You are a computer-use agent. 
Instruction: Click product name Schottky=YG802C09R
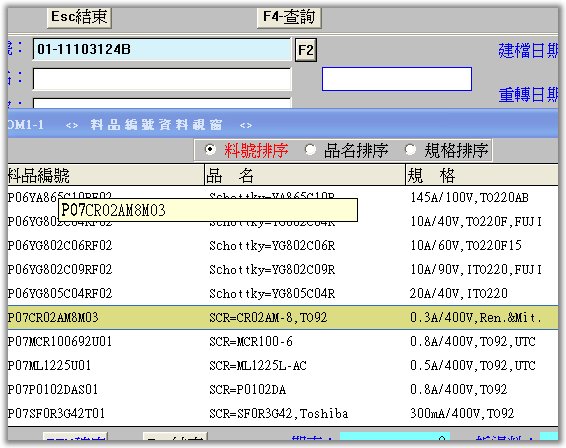pos(272,270)
